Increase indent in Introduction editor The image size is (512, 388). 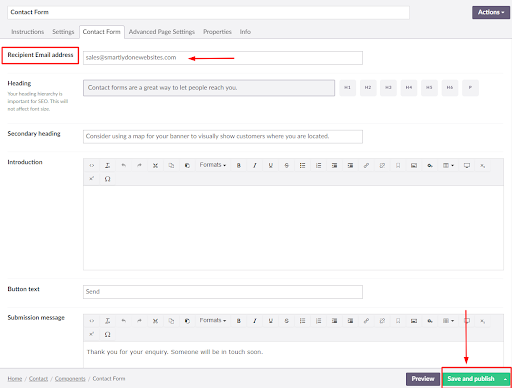click(350, 165)
